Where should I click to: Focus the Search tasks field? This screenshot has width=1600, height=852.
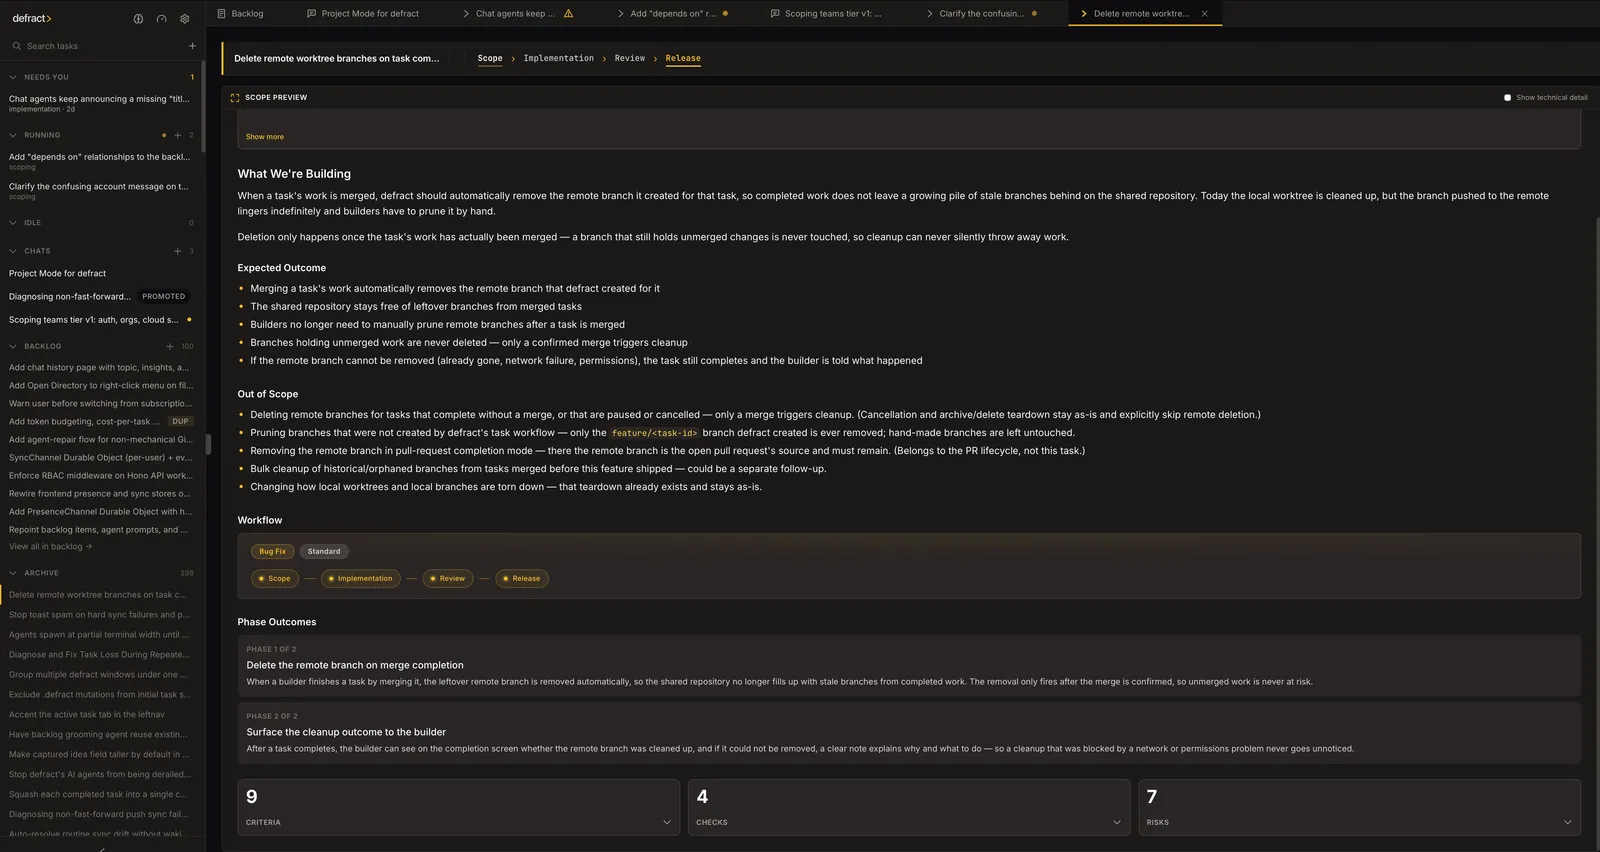[100, 46]
